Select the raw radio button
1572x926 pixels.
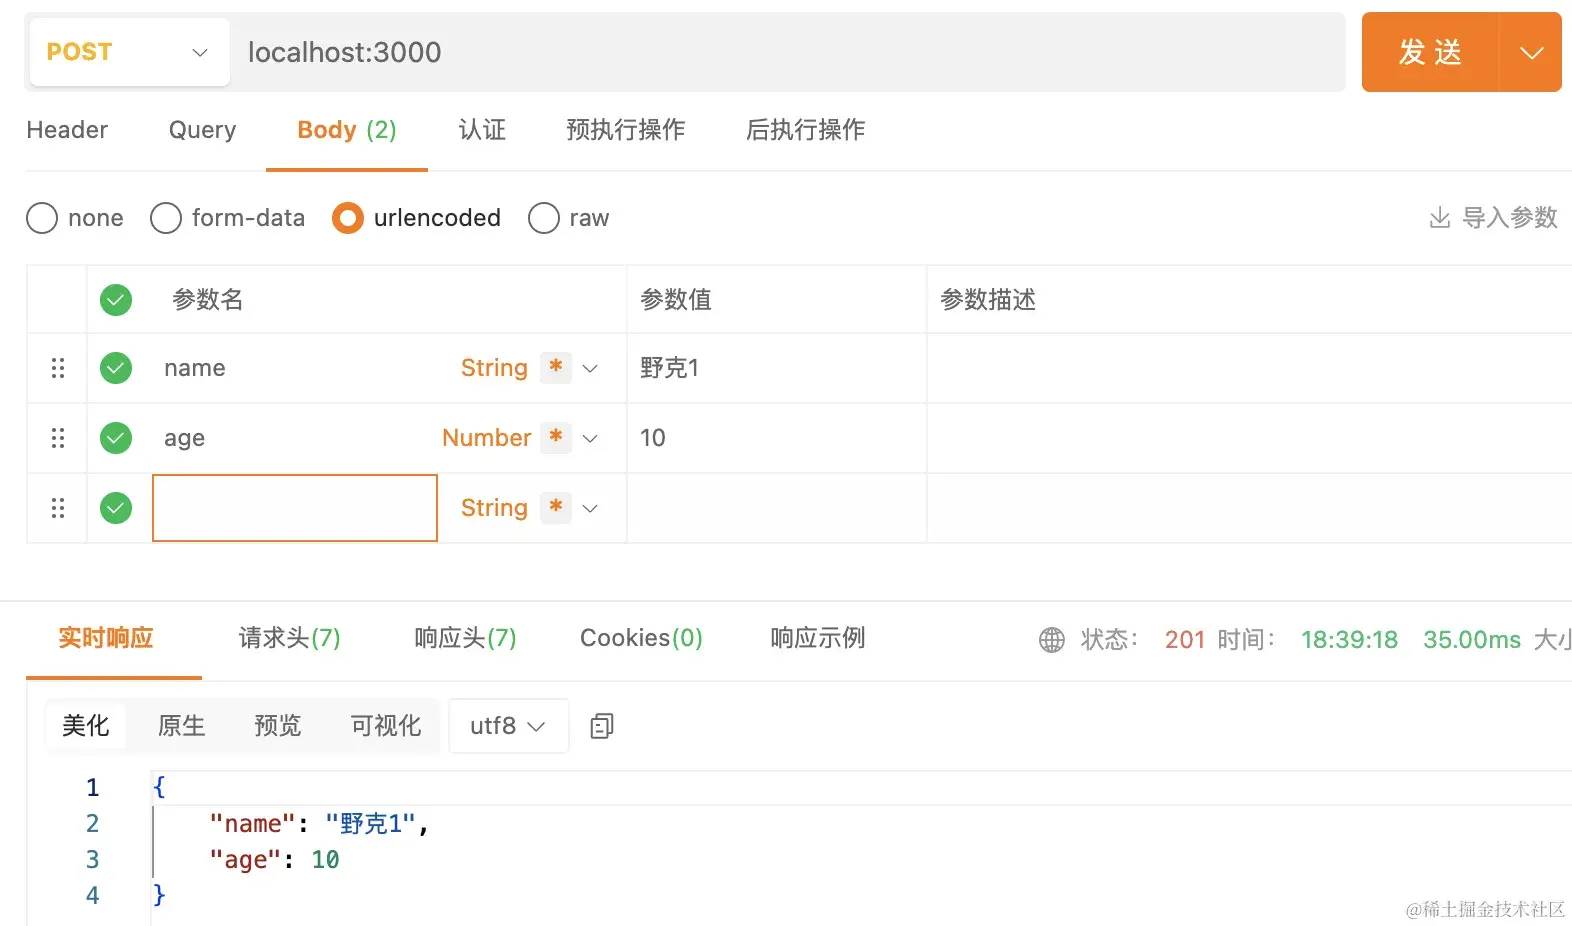tap(544, 218)
